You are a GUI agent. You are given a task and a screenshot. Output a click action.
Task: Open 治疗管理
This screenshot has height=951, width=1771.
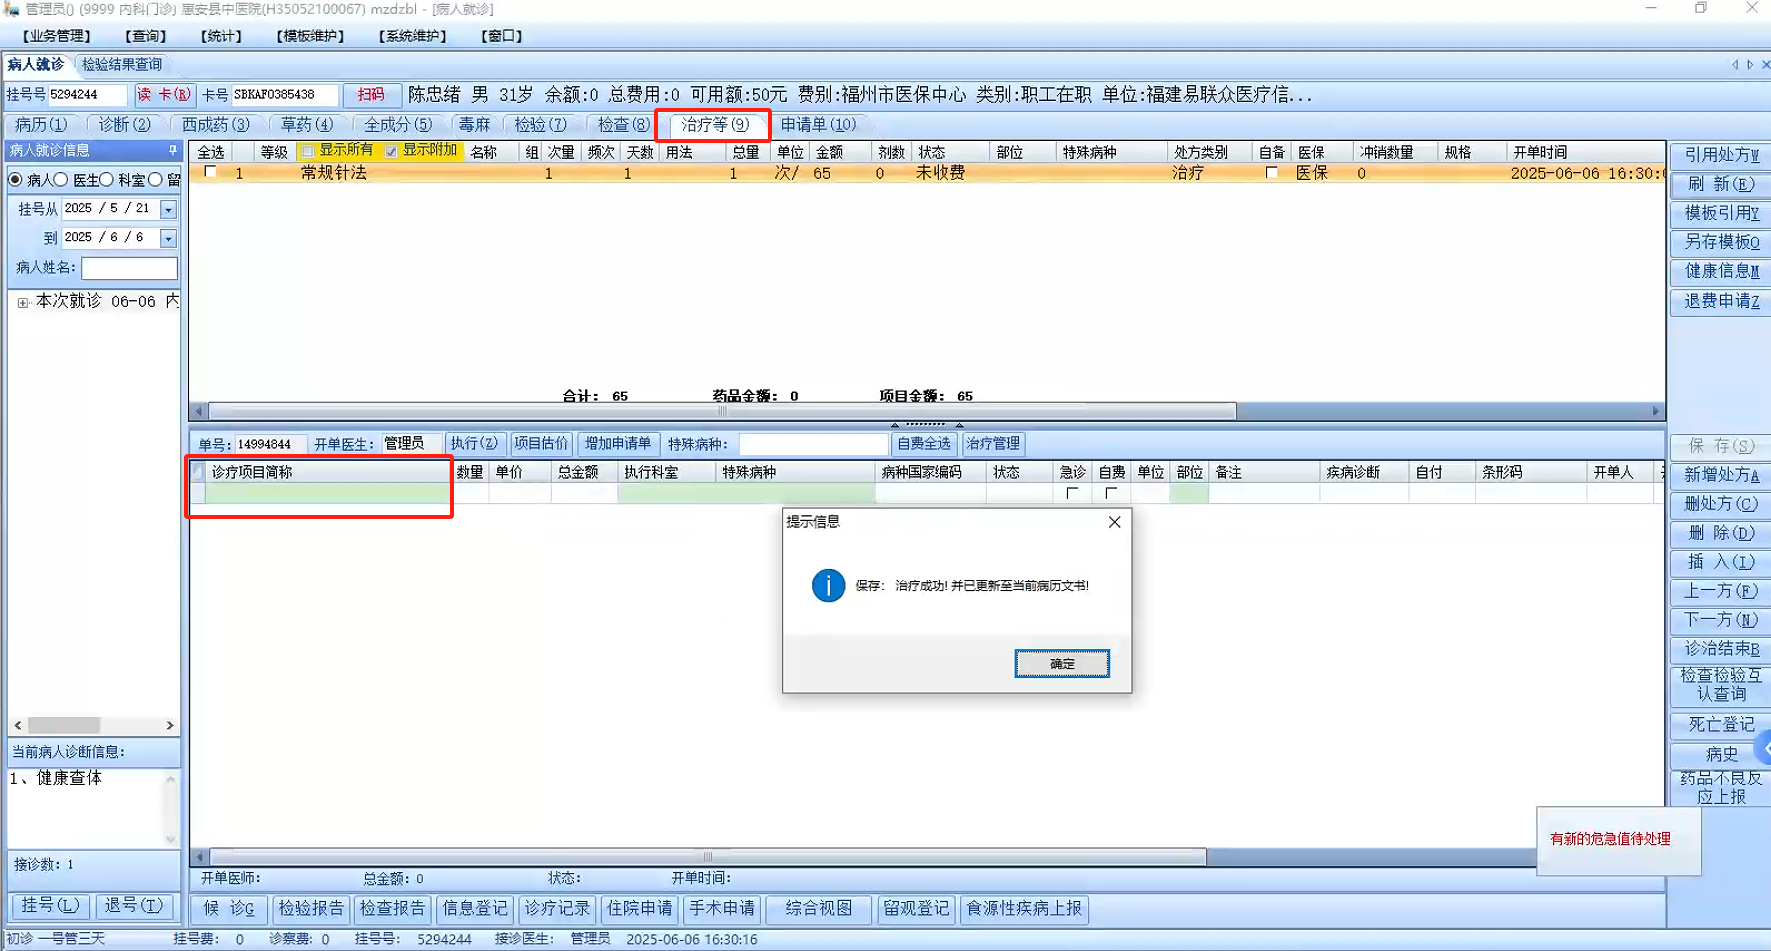[993, 444]
